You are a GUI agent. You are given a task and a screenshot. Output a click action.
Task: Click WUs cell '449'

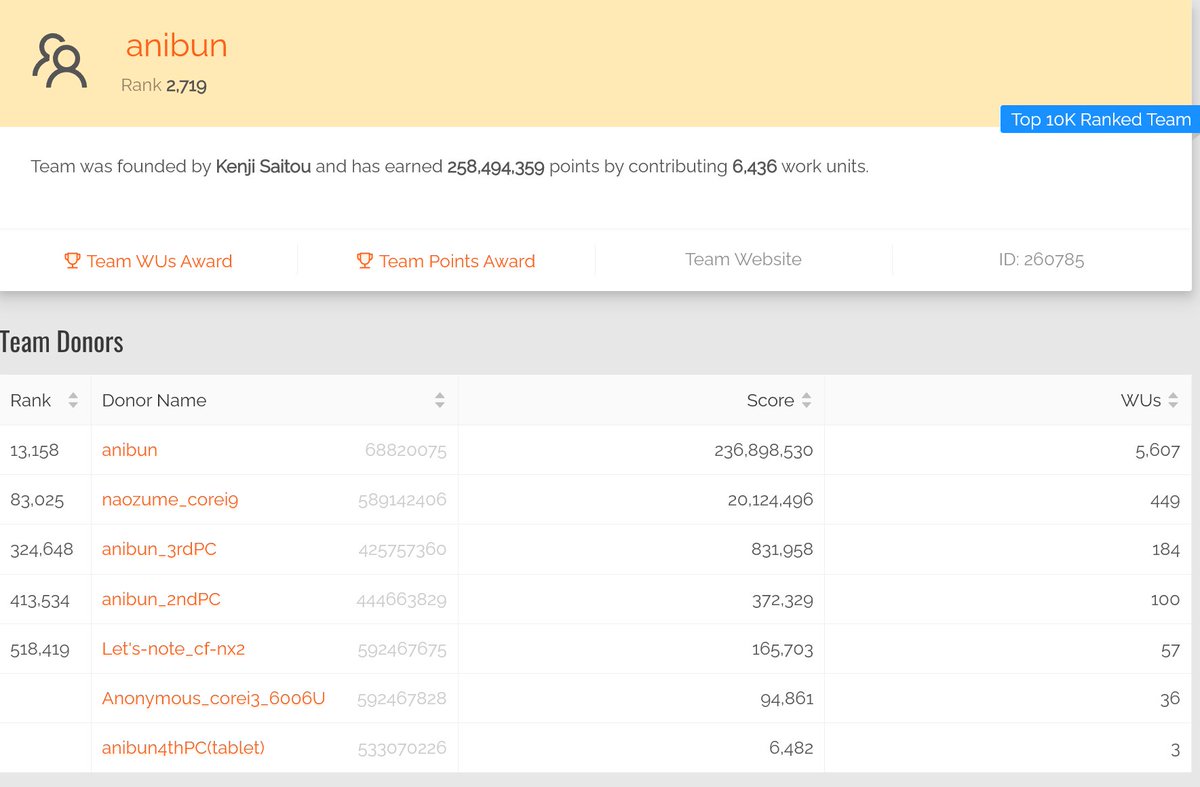tap(1165, 500)
